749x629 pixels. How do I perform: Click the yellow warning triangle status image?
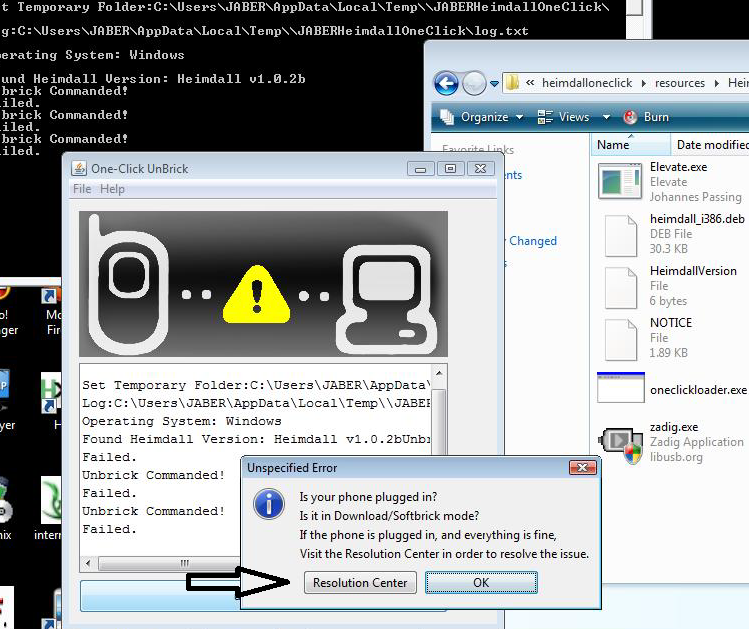coord(257,295)
